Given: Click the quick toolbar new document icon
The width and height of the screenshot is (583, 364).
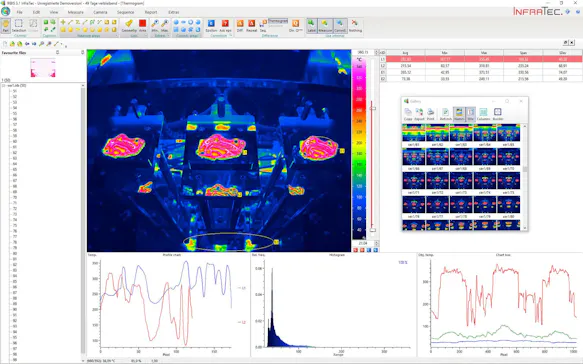Looking at the screenshot, I should point(5,44).
